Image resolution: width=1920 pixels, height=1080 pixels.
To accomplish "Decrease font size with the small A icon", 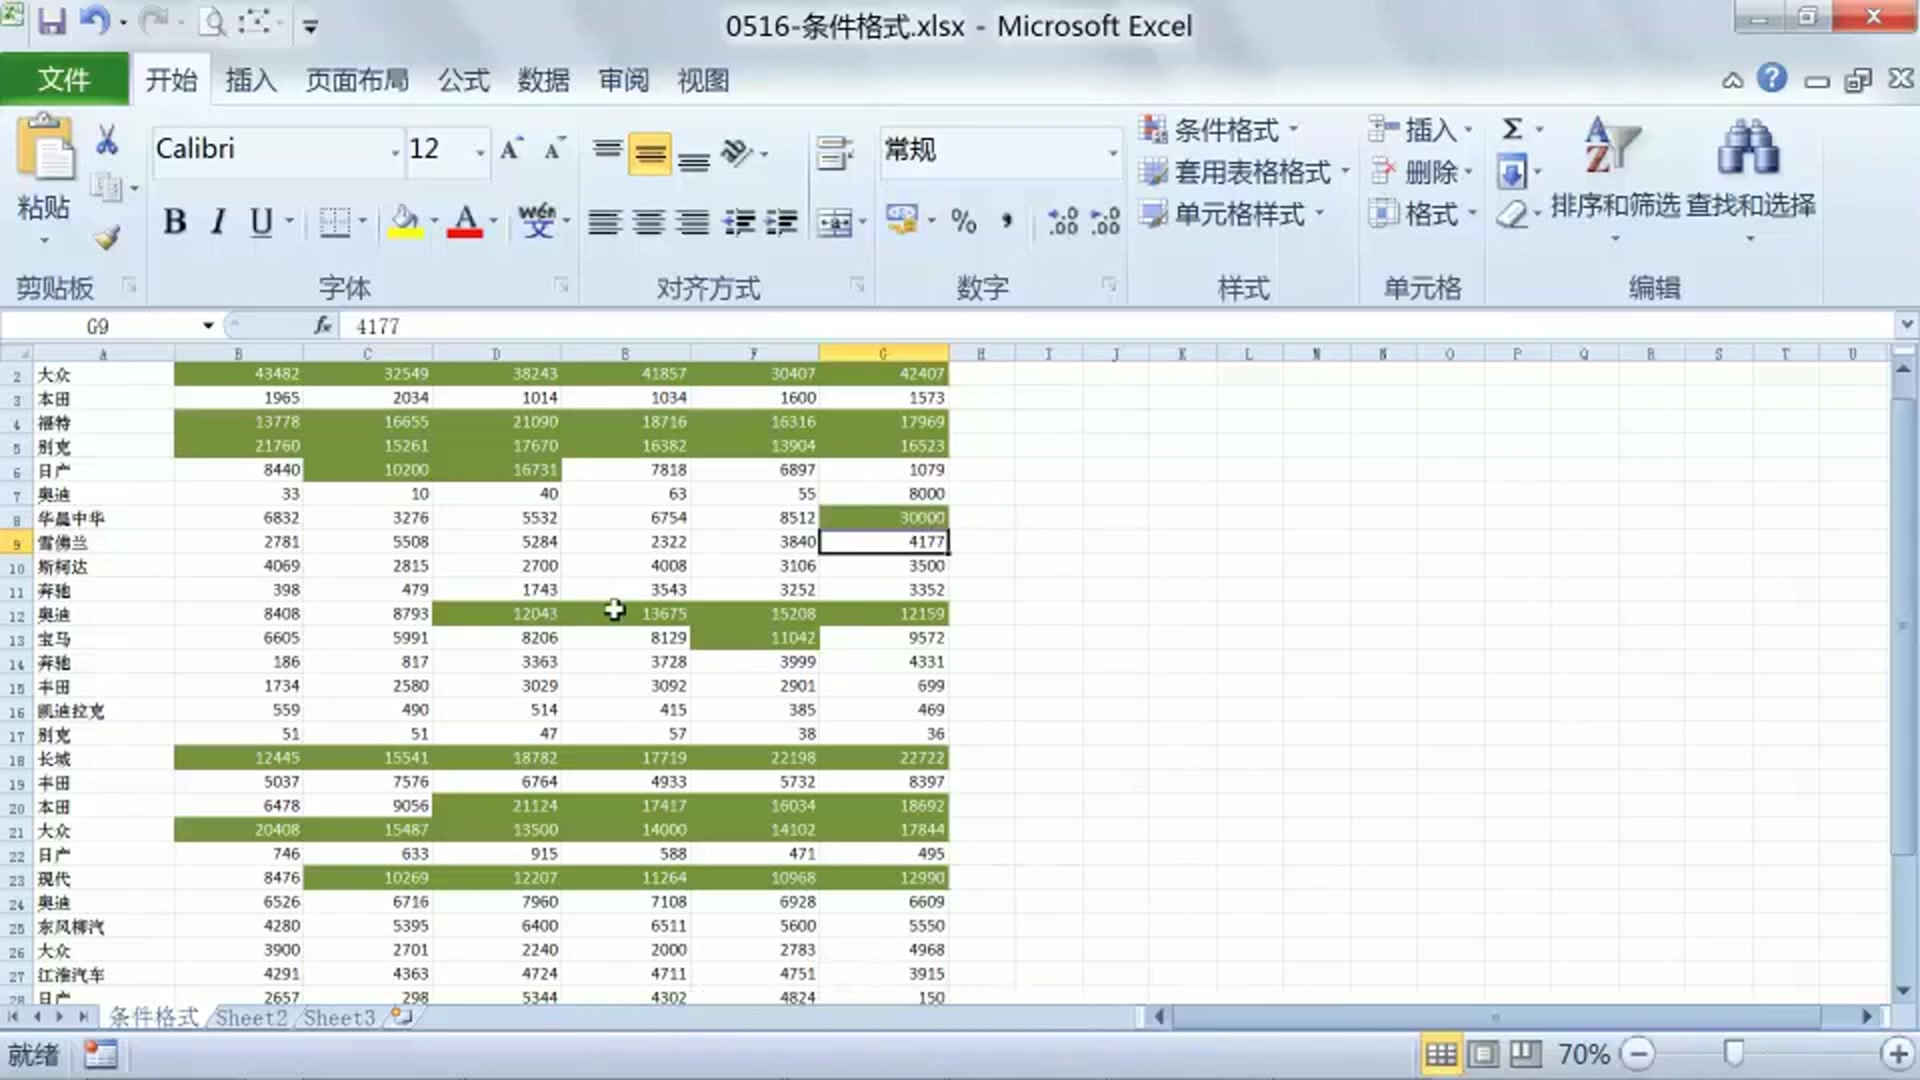I will (553, 149).
